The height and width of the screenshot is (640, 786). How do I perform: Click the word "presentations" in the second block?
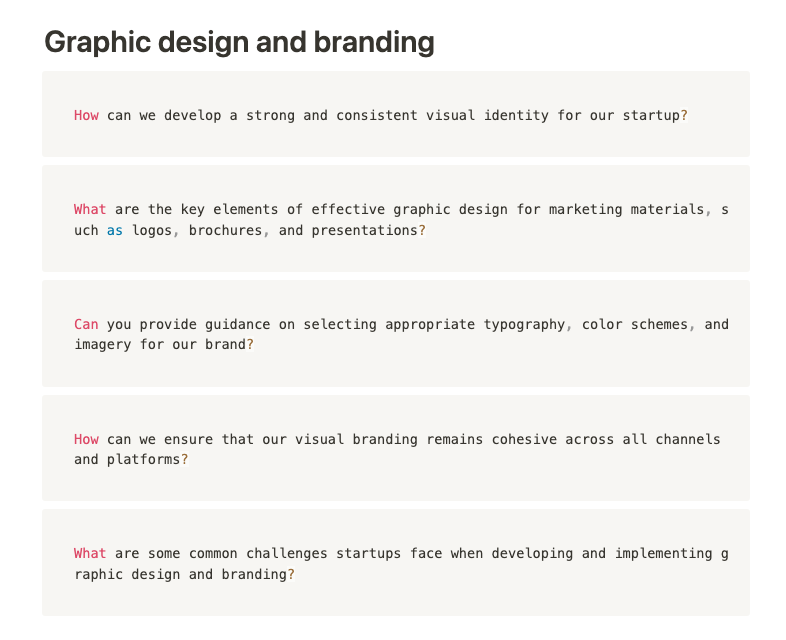(x=364, y=230)
